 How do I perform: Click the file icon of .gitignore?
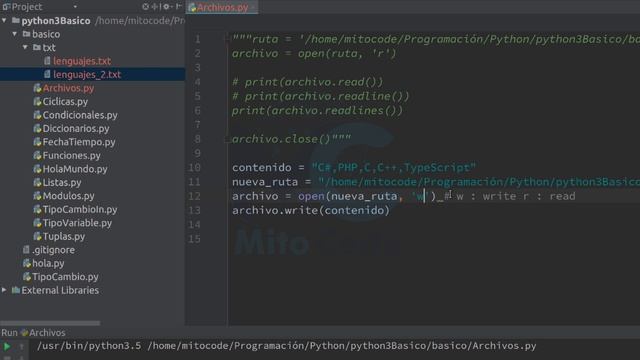point(27,249)
